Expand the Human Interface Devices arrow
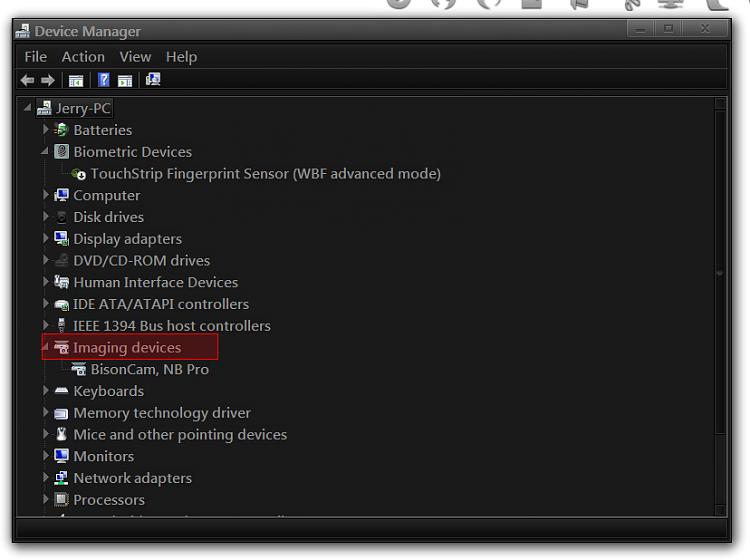 click(x=46, y=282)
